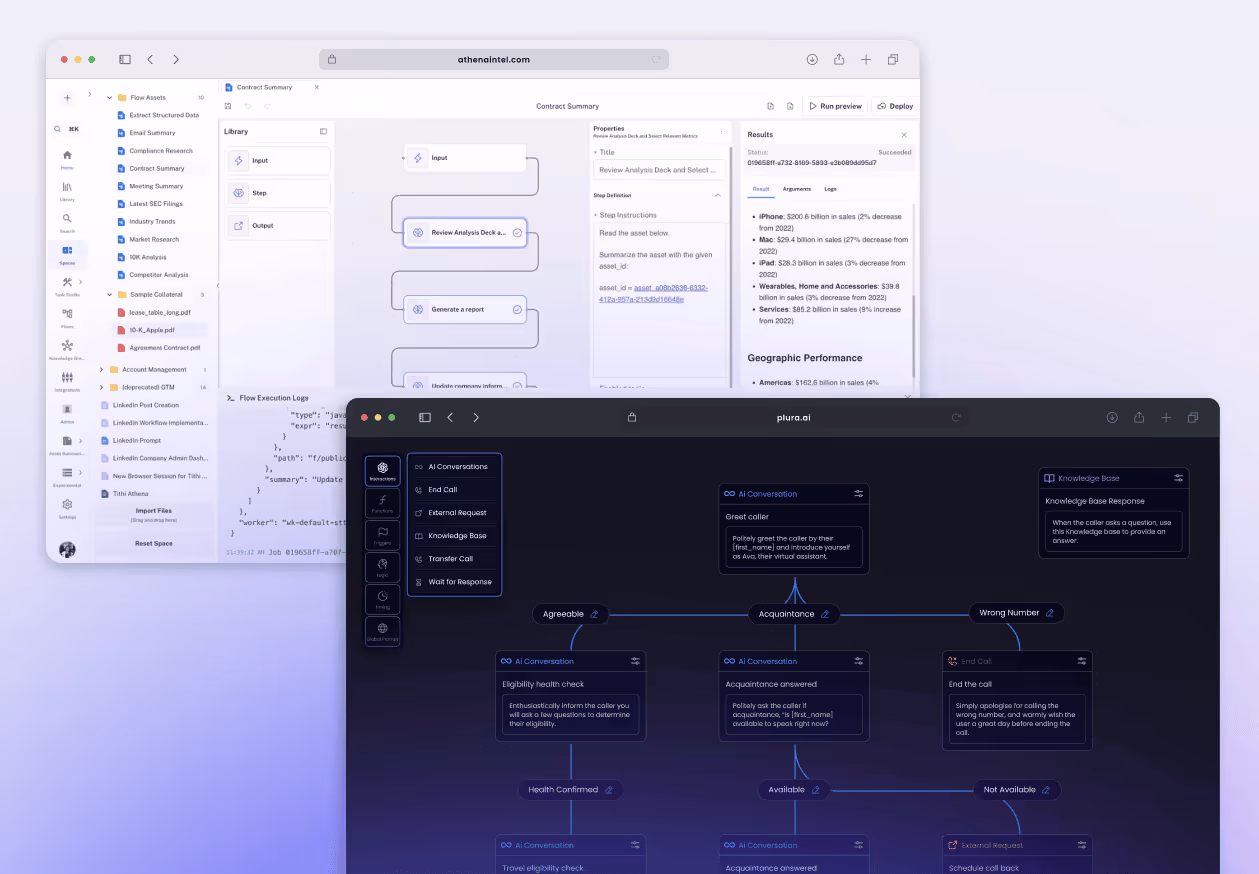Switch to the Arguments tab in Results
The height and width of the screenshot is (874, 1259).
coord(796,189)
